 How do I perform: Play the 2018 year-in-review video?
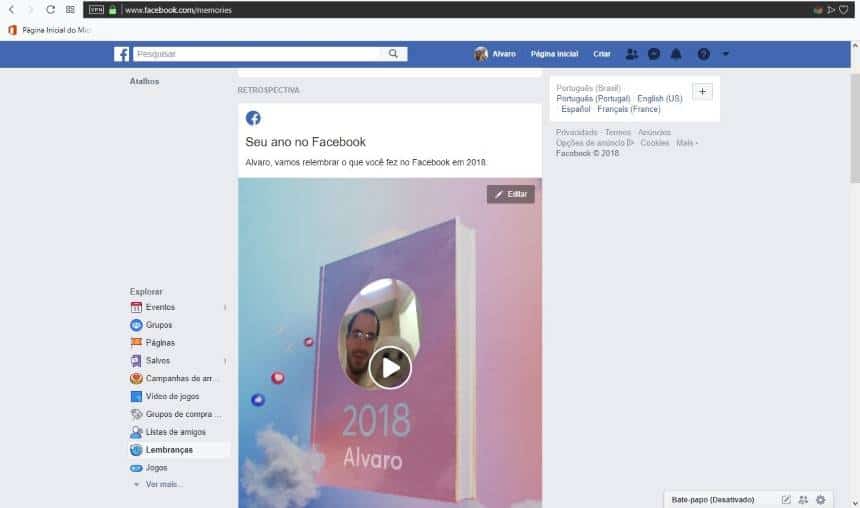pyautogui.click(x=390, y=368)
